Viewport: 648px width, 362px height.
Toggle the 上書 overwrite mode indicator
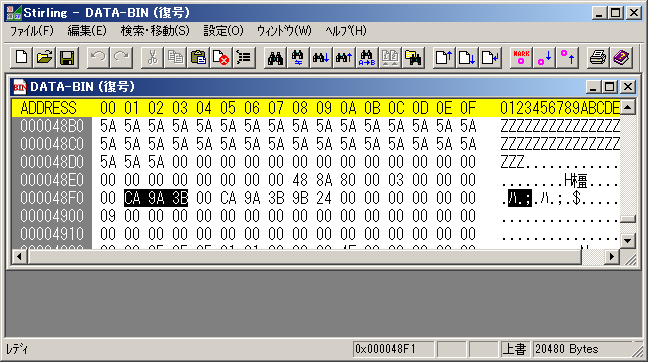point(515,349)
